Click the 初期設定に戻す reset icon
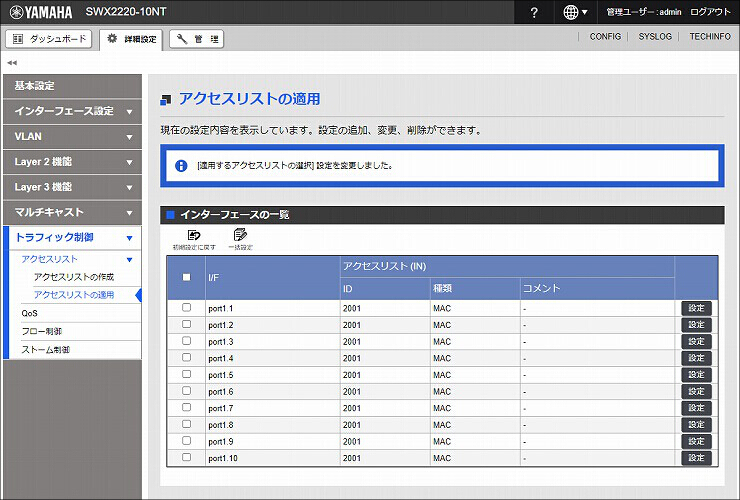 (x=194, y=239)
